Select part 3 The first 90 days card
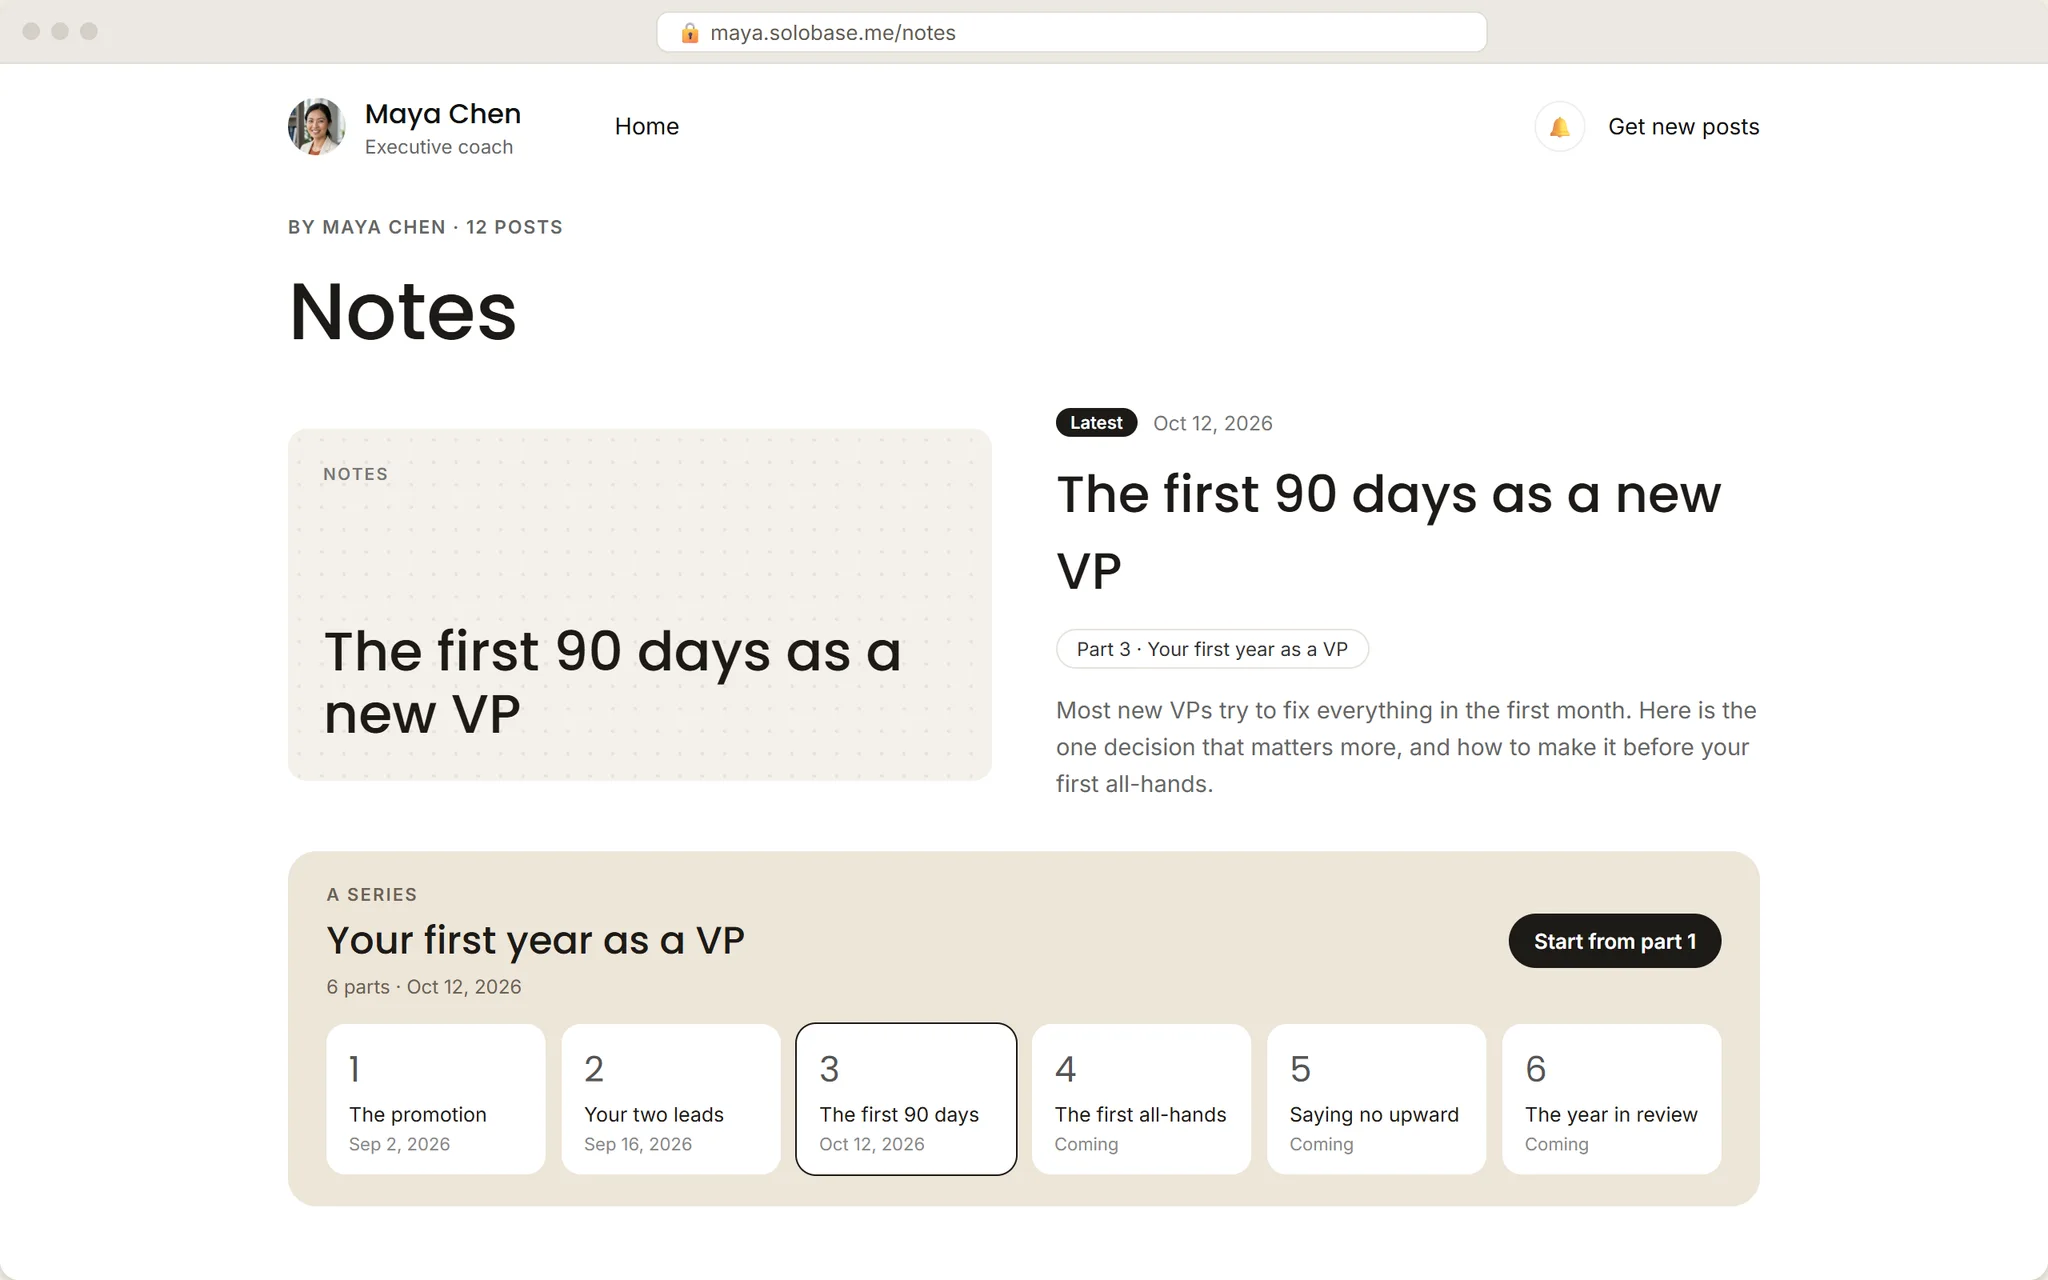 (906, 1099)
